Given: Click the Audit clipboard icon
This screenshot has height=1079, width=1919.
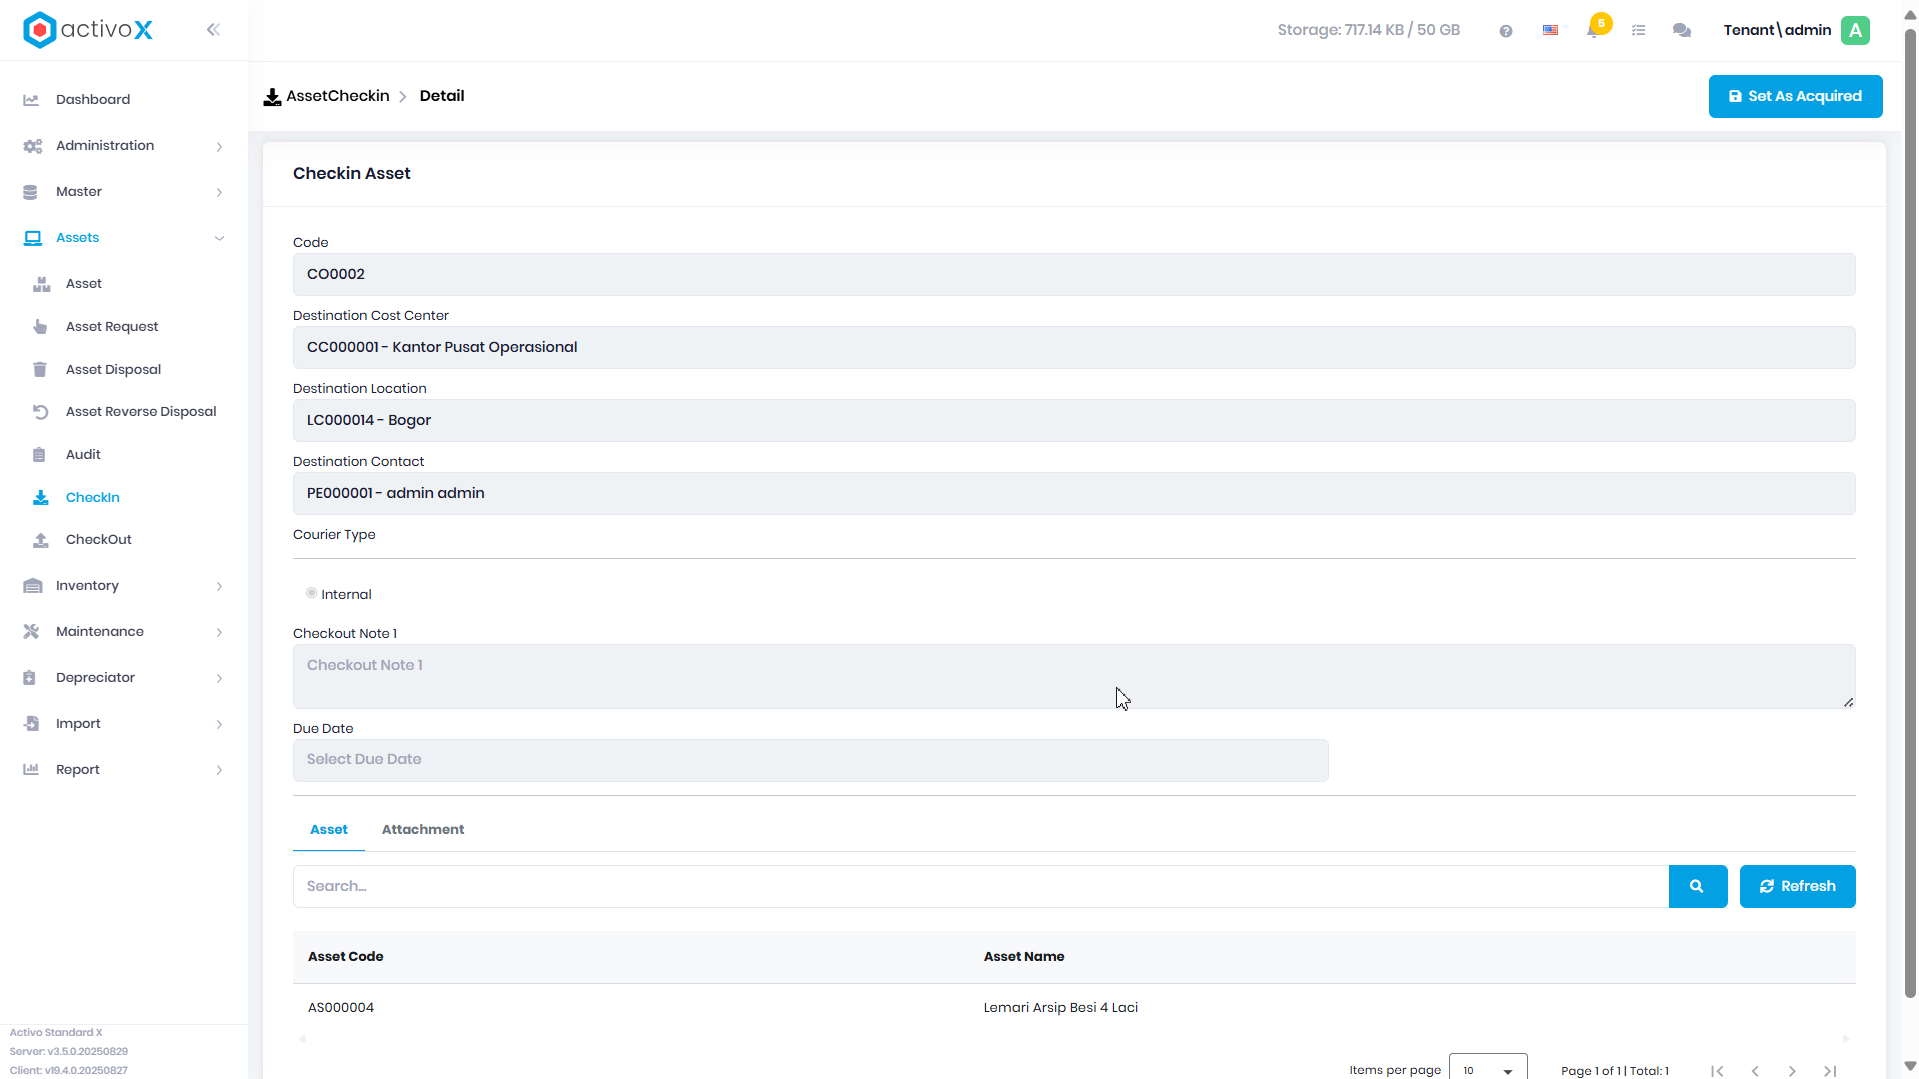Looking at the screenshot, I should pyautogui.click(x=39, y=455).
